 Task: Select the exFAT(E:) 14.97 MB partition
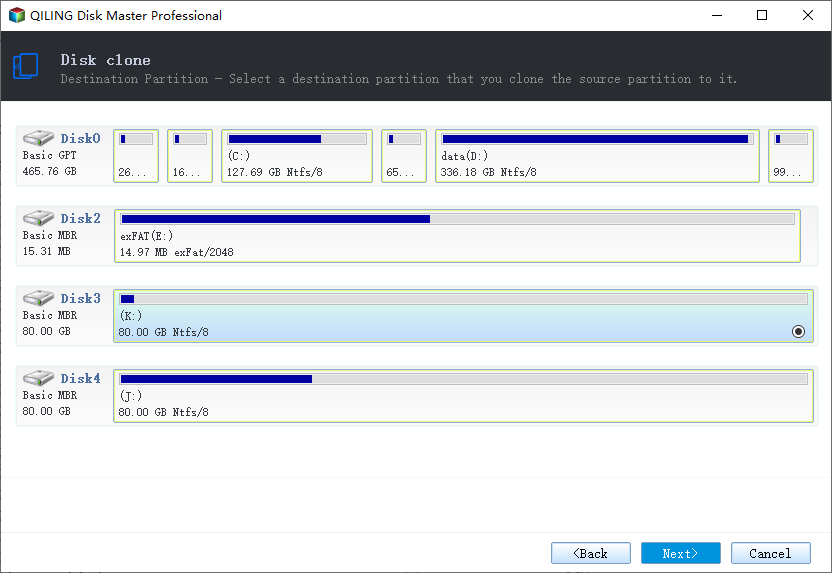click(457, 236)
